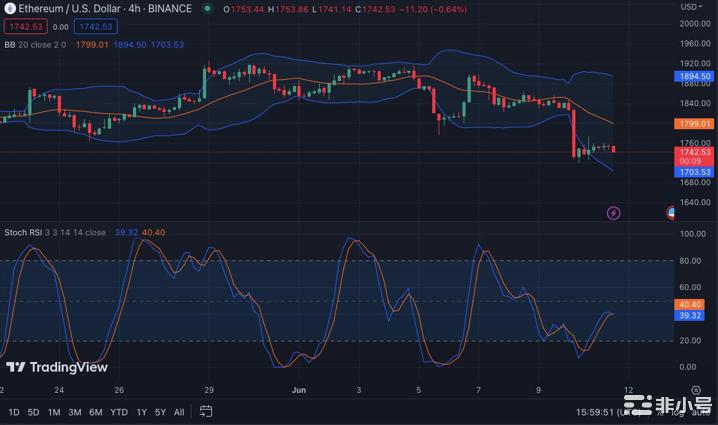
Task: Click the purple lightning event marker
Action: click(613, 213)
